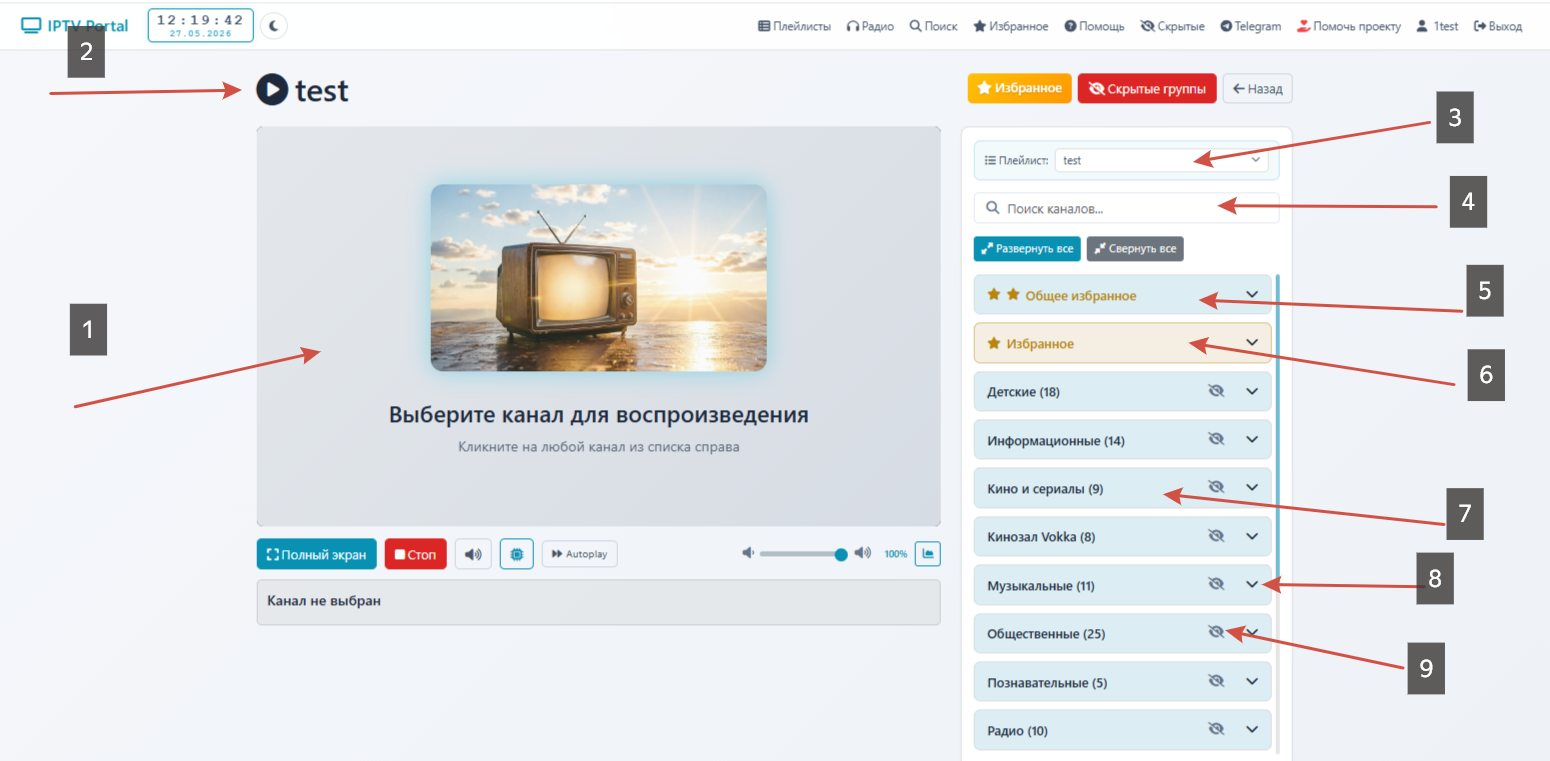Expand the Общее избранное group chevron
This screenshot has height=761, width=1550.
(x=1252, y=294)
